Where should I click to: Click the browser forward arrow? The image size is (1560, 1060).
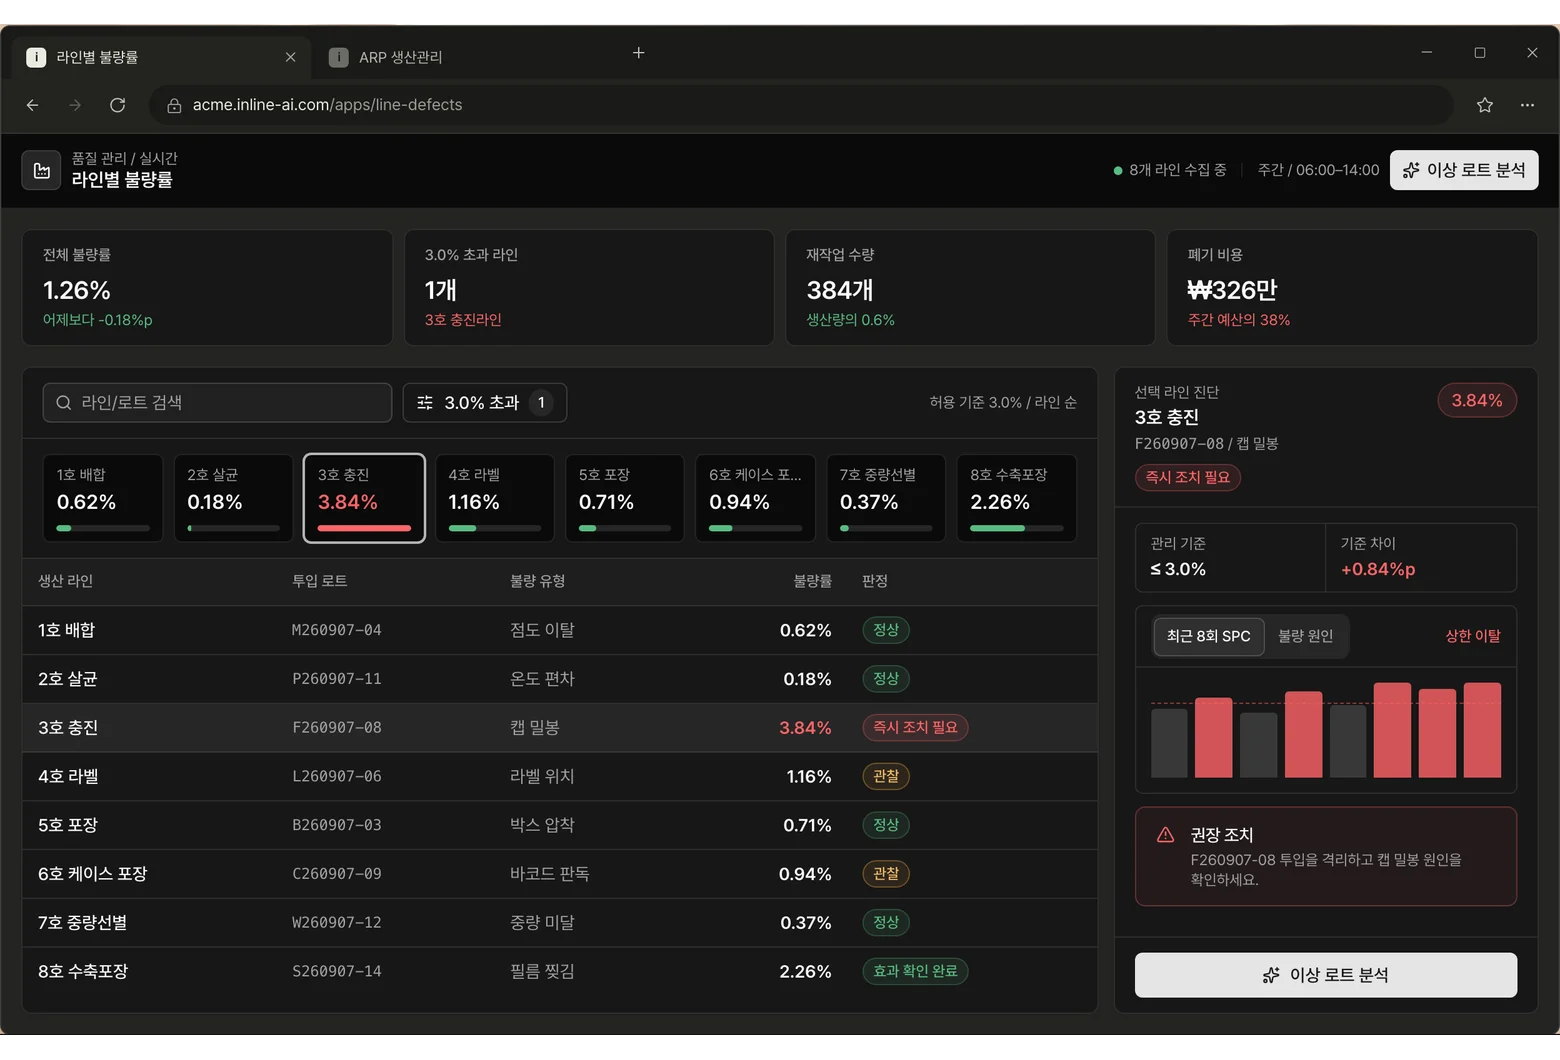[75, 105]
